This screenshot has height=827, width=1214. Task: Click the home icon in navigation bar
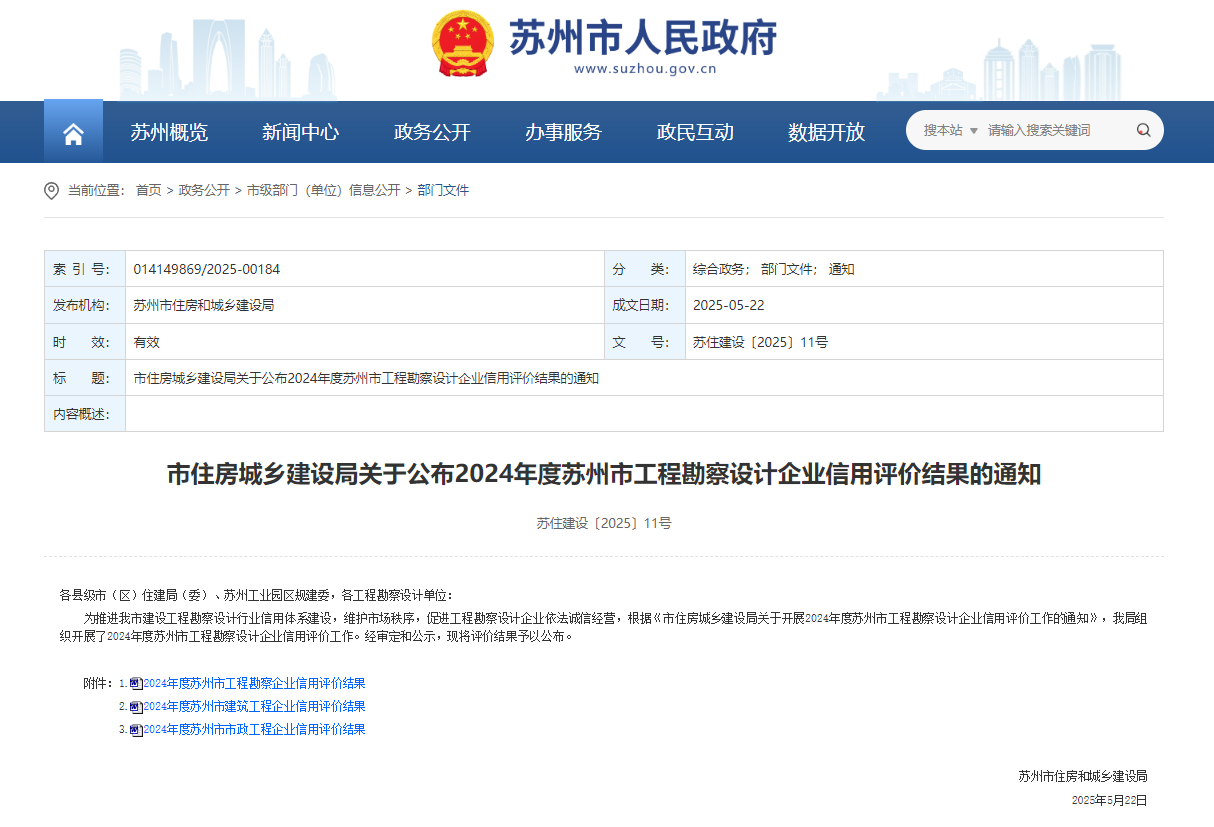pos(73,133)
